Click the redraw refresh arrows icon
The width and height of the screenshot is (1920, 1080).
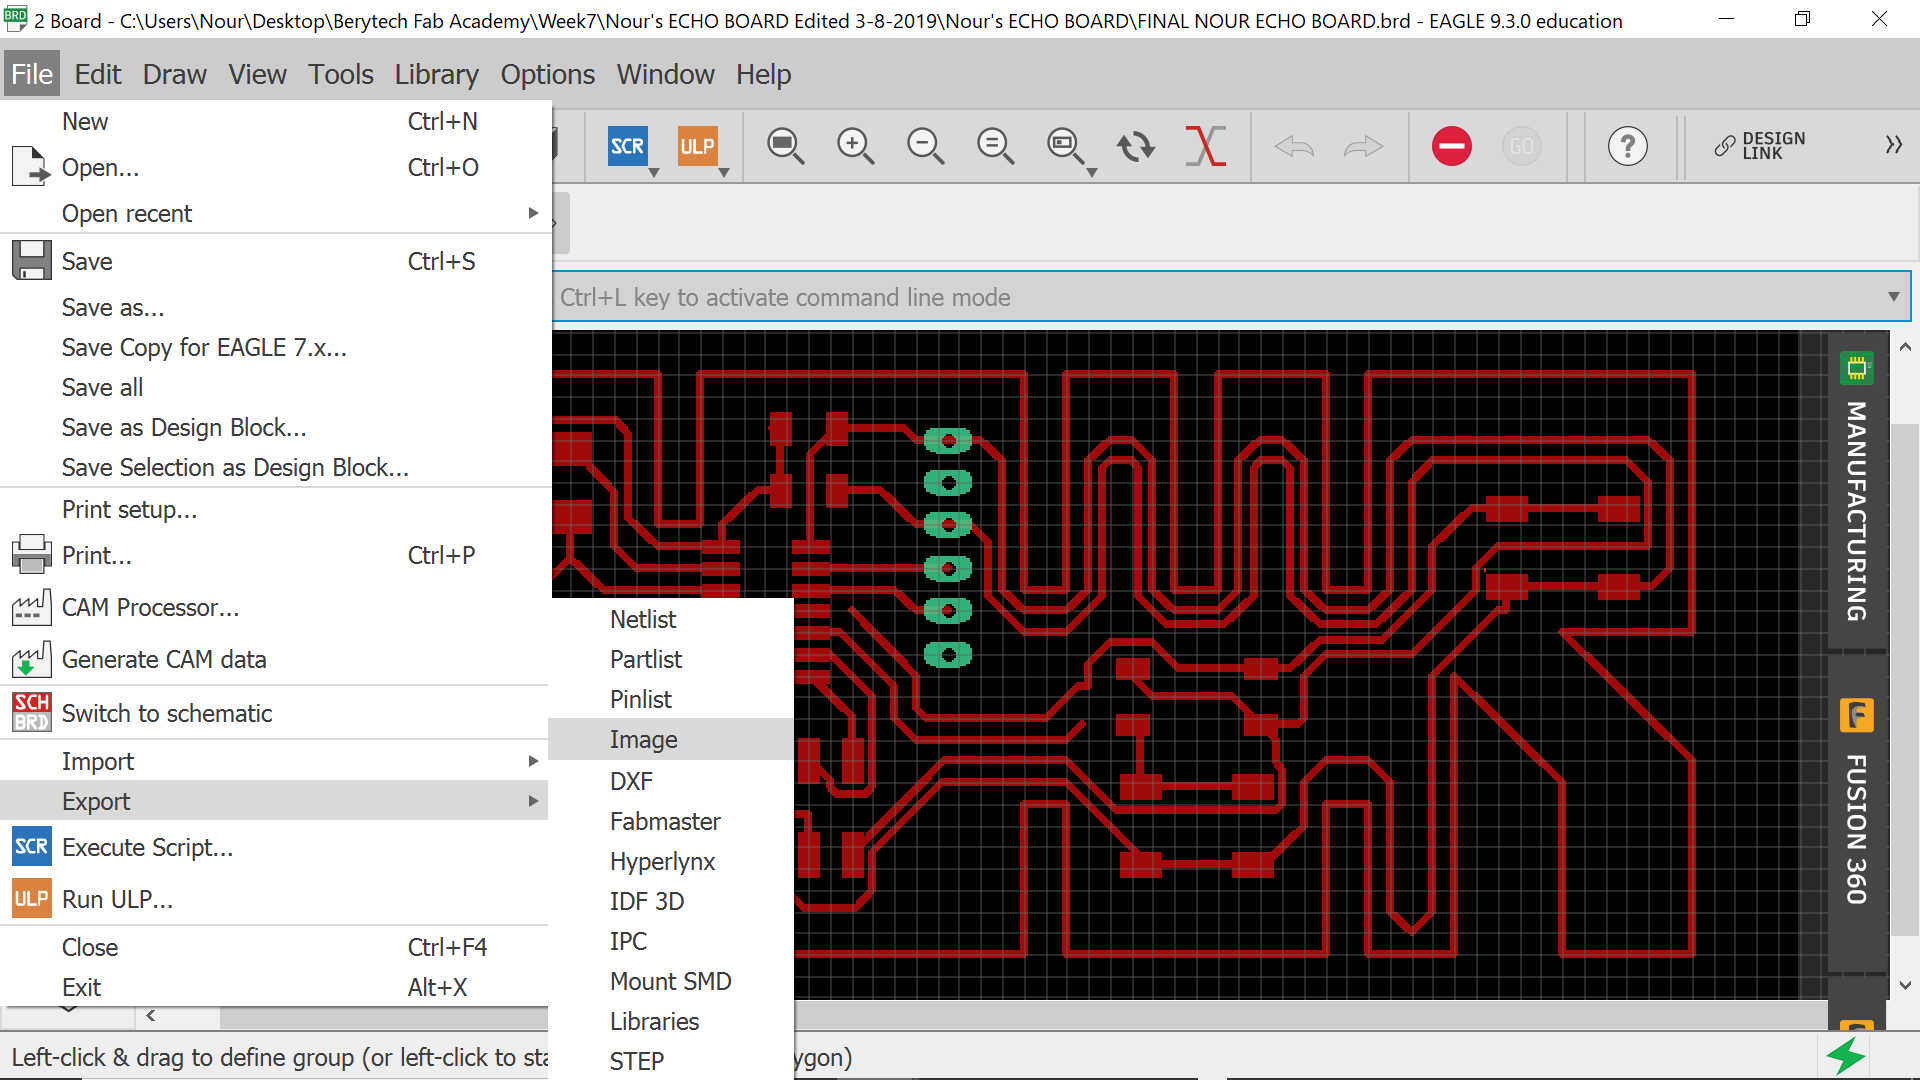tap(1135, 146)
